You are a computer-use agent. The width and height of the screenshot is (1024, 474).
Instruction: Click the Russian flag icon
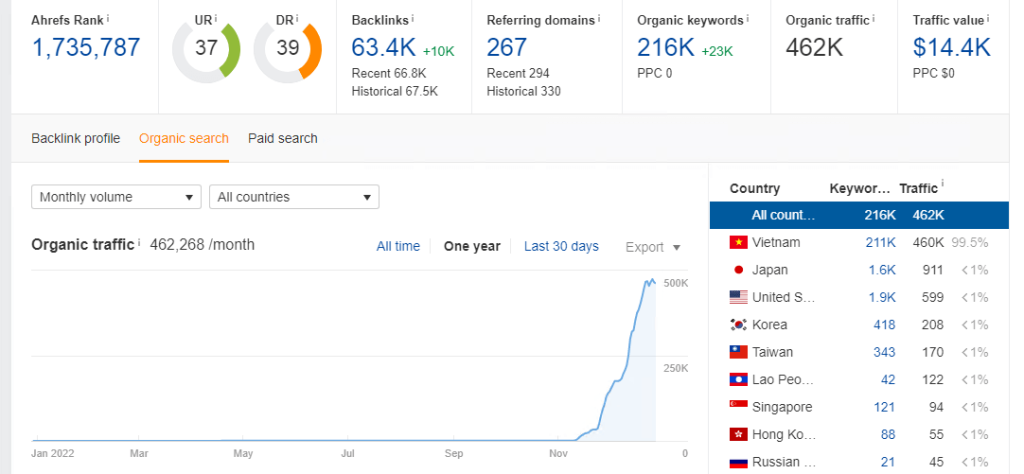[x=738, y=462]
